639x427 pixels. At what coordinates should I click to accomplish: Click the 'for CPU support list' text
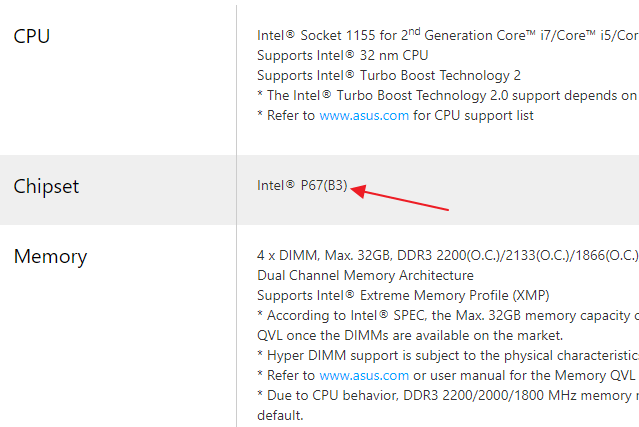pyautogui.click(x=473, y=115)
